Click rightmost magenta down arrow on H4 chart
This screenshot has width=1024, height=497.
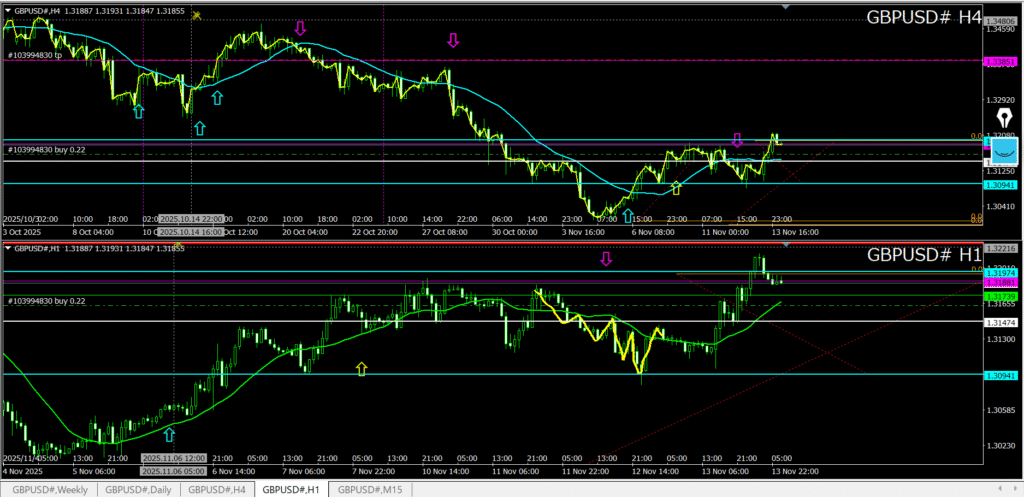(x=737, y=140)
